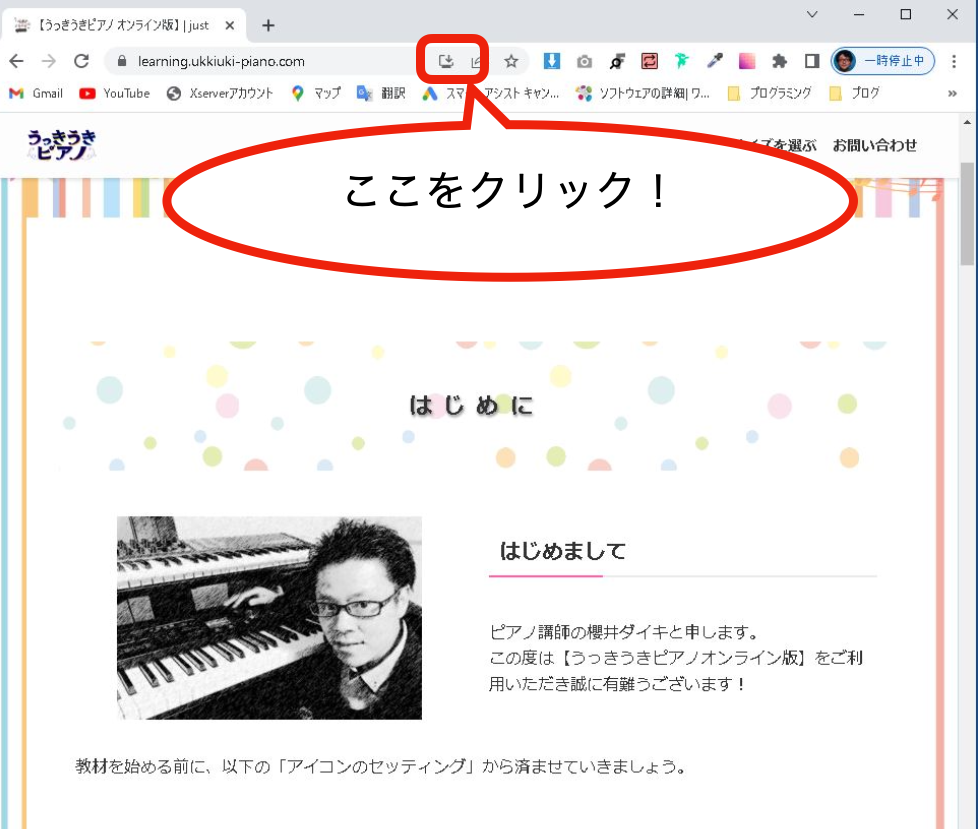Go back to the previous page

[17, 61]
